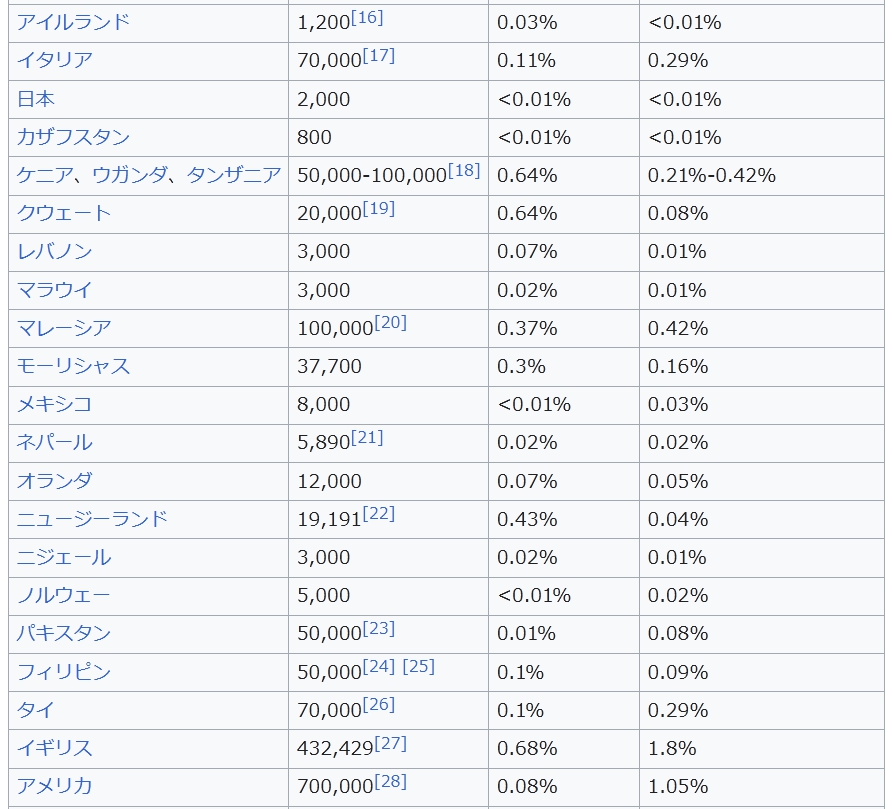The image size is (893, 809).
Task: Open the アイルランド country link
Action: pyautogui.click(x=73, y=22)
